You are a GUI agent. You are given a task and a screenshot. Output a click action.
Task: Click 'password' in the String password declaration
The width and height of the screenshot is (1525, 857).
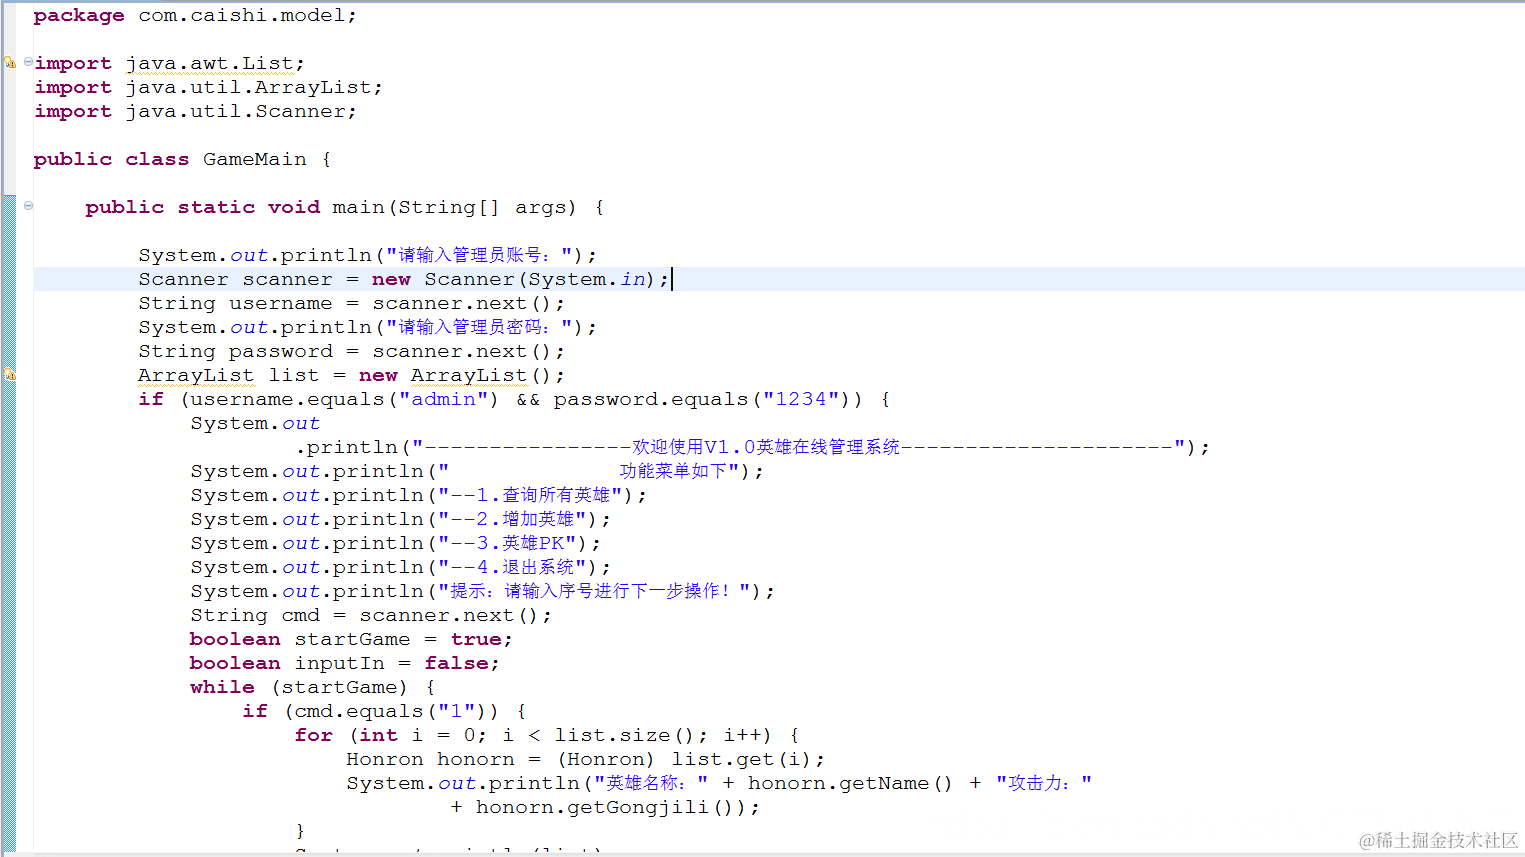[281, 352]
